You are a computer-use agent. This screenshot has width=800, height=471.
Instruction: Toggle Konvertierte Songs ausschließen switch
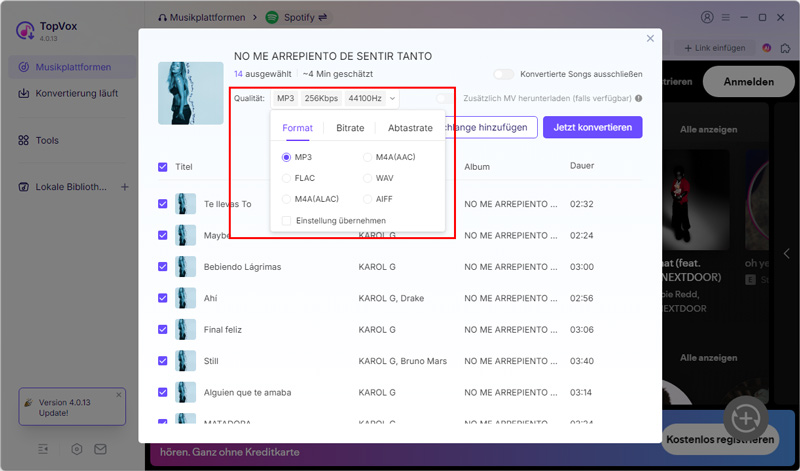tap(504, 74)
